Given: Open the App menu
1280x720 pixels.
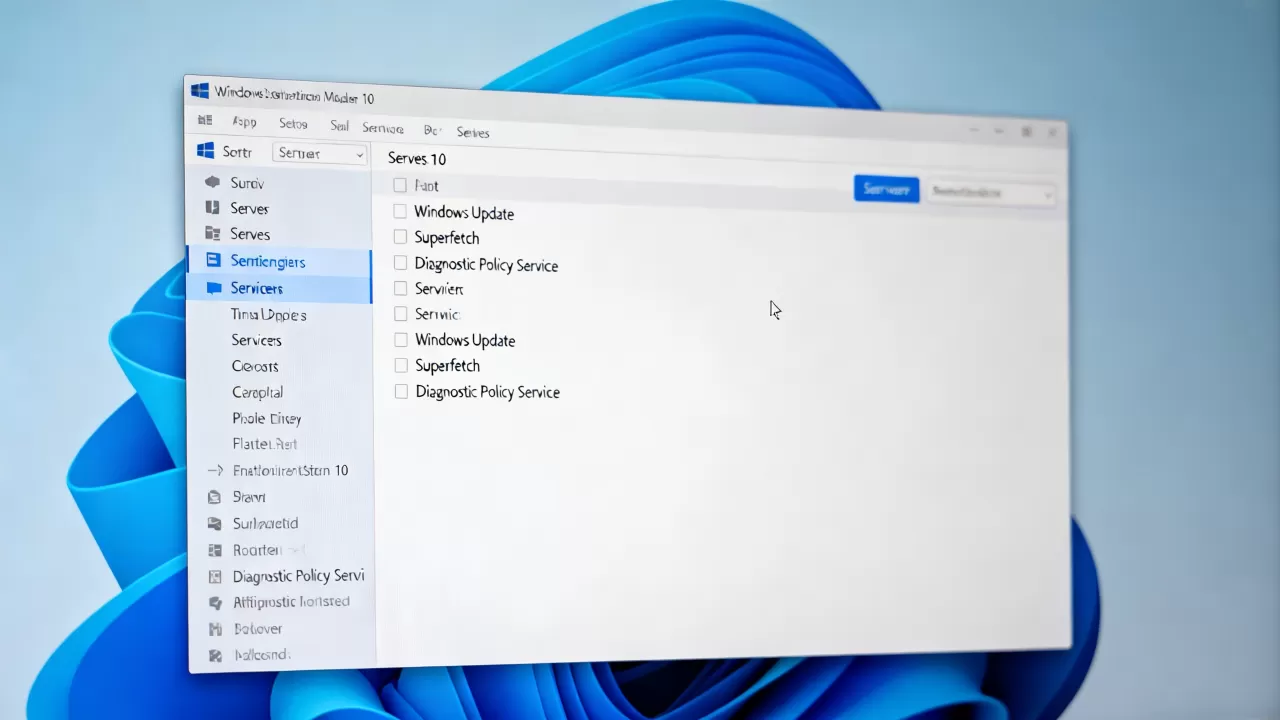Looking at the screenshot, I should click(244, 122).
